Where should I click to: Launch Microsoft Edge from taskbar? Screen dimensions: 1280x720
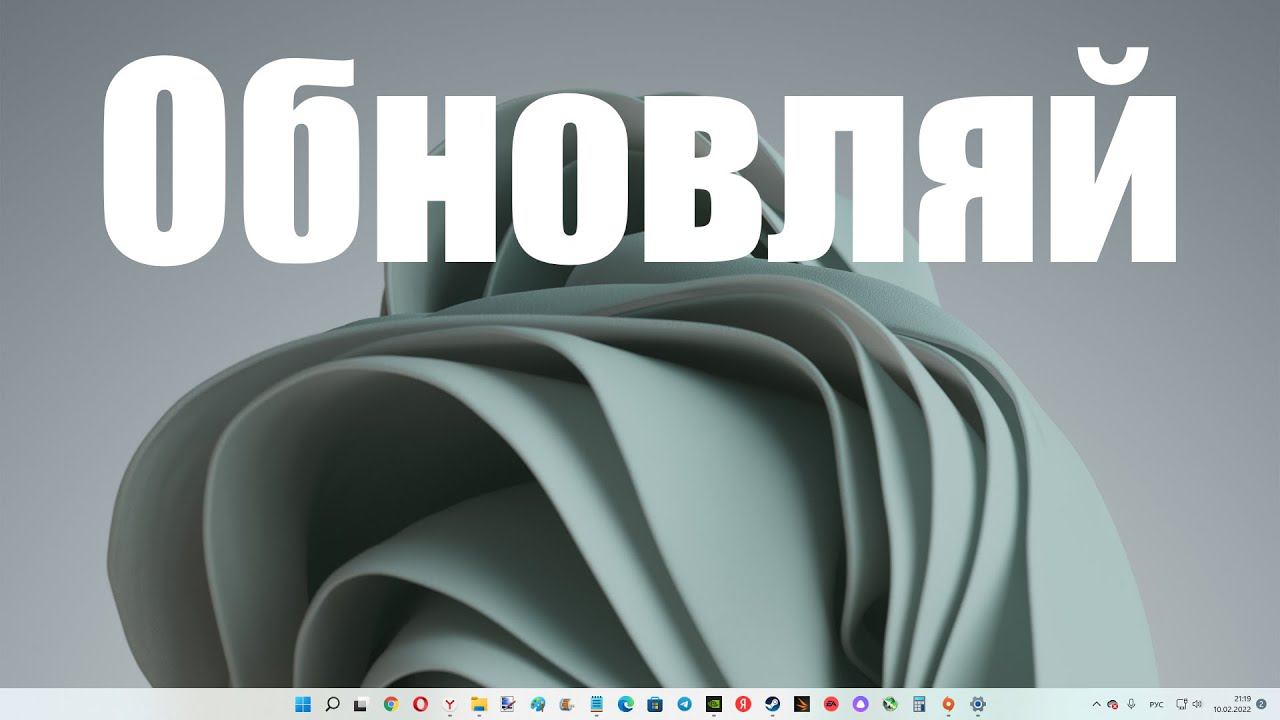626,704
